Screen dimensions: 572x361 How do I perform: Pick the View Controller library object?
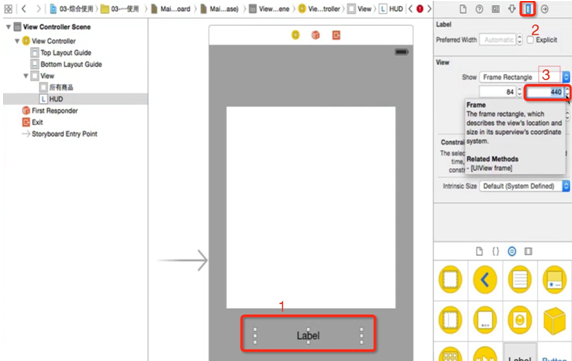click(x=450, y=280)
